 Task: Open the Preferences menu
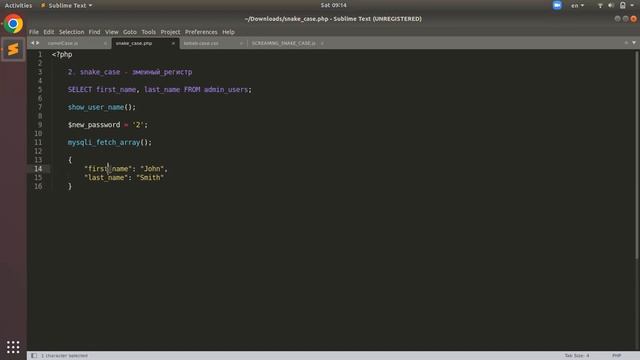pyautogui.click(x=201, y=32)
